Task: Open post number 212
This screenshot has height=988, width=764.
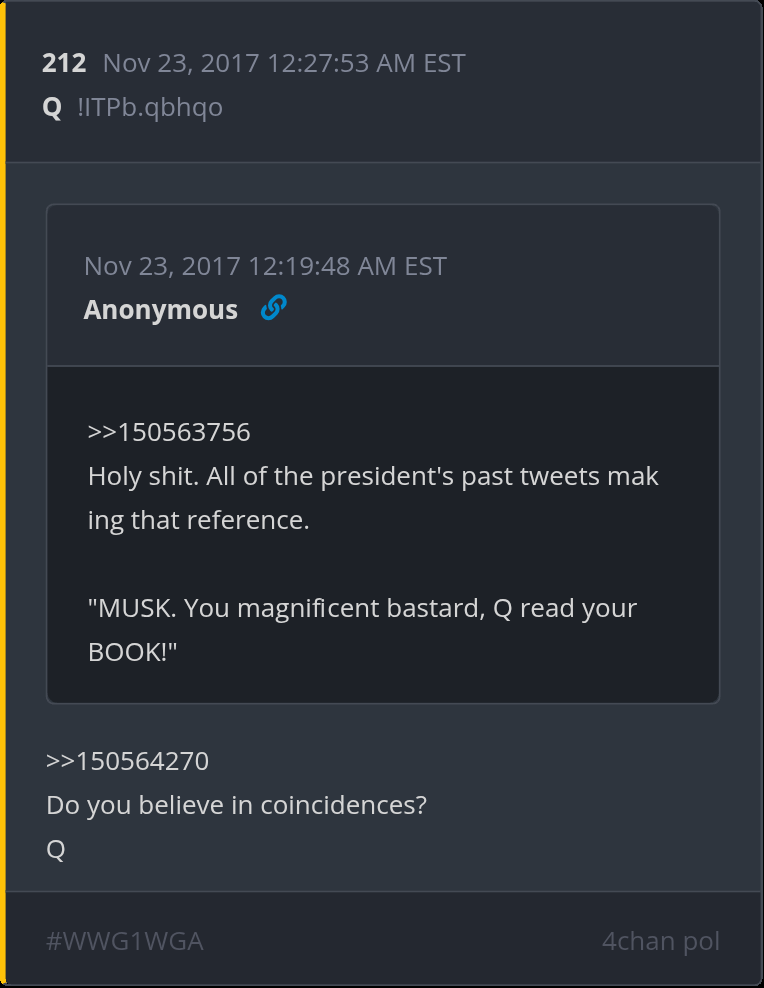Action: pyautogui.click(x=64, y=63)
